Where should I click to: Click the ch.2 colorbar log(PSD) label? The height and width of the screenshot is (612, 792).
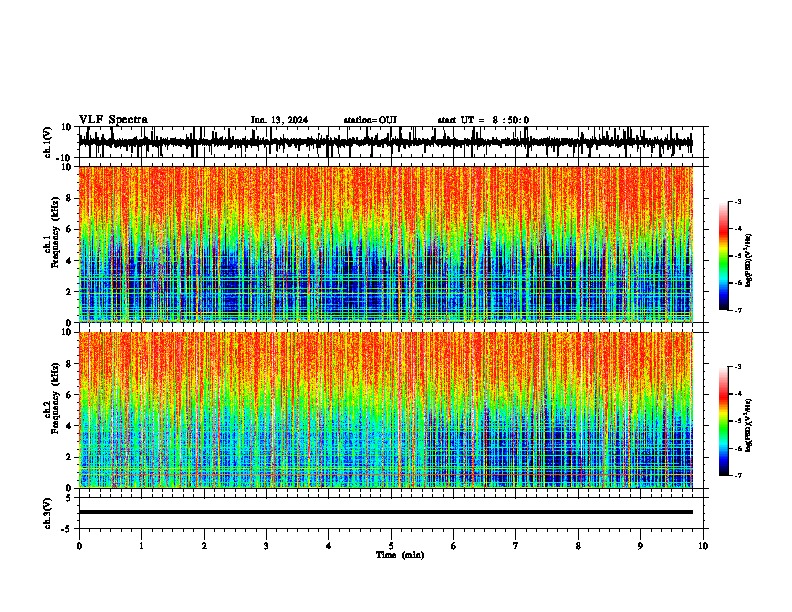pyautogui.click(x=749, y=425)
